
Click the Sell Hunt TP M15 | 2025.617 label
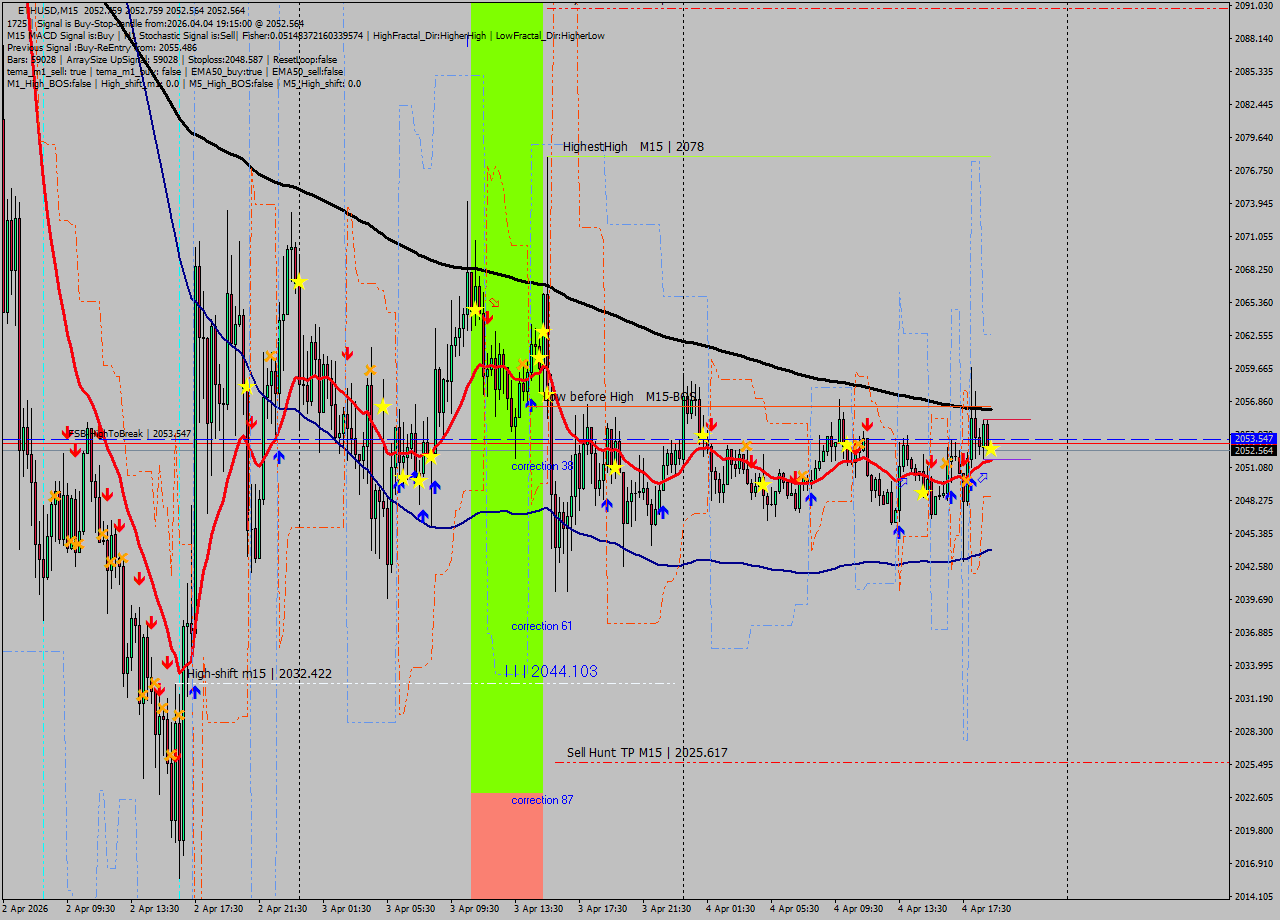[647, 753]
